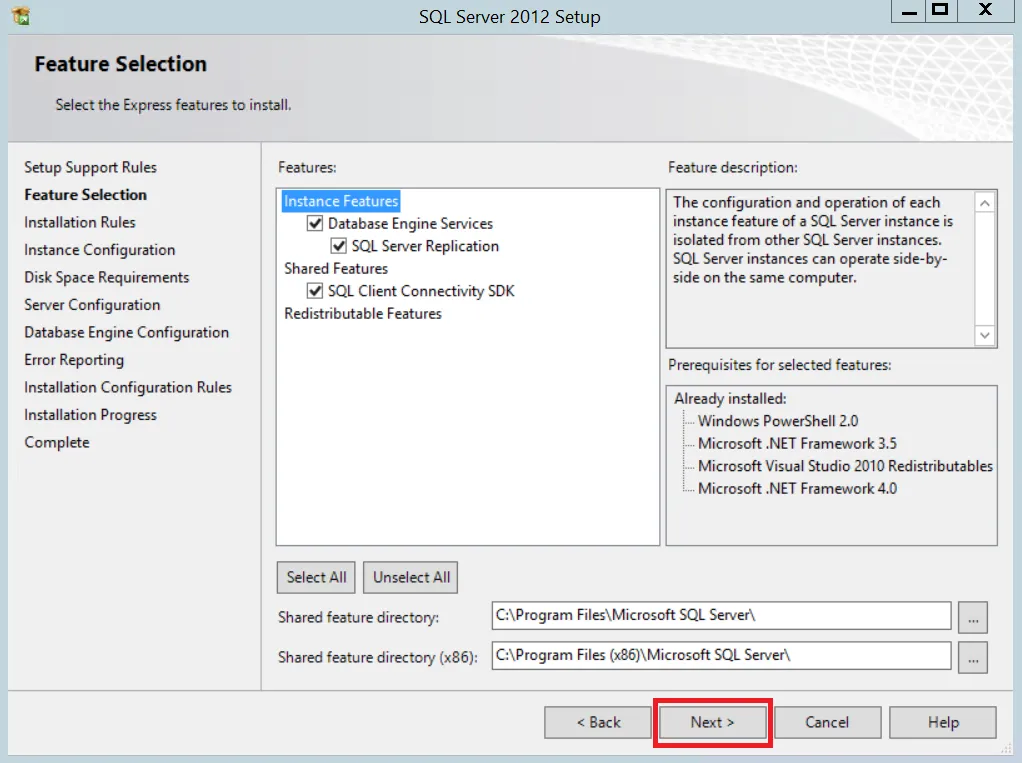Toggle SQL Client Connectivity SDK checkbox
This screenshot has height=763, width=1022.
(x=315, y=291)
